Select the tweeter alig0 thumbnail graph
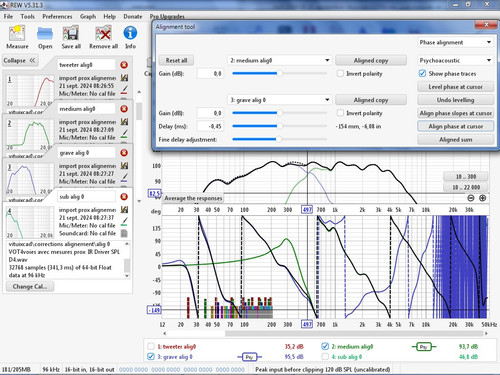This screenshot has height=375, width=500. click(30, 90)
